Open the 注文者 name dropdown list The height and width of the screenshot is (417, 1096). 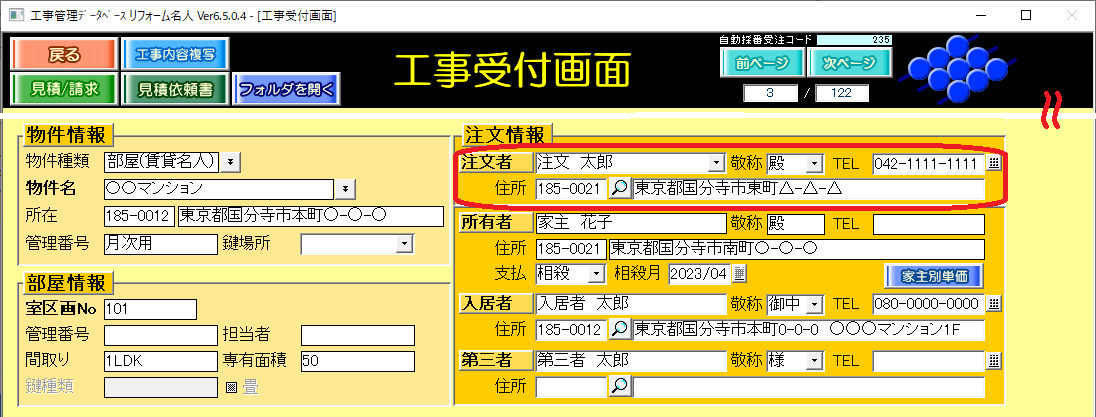pyautogui.click(x=716, y=163)
